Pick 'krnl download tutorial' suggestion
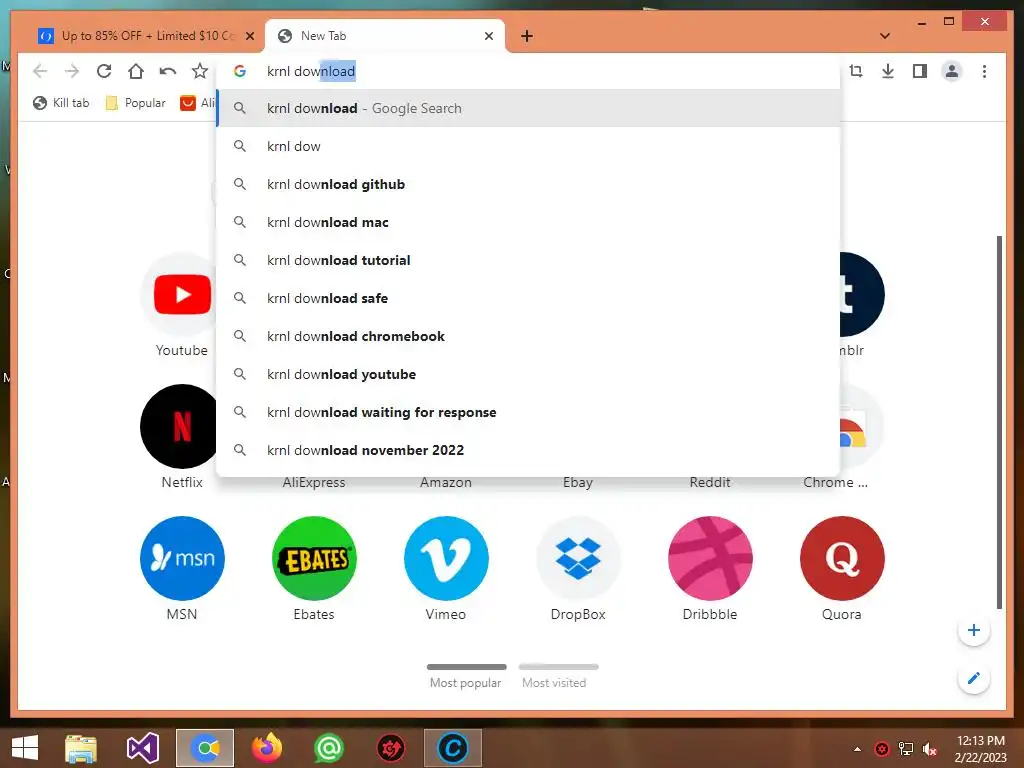The image size is (1024, 768). click(x=528, y=260)
